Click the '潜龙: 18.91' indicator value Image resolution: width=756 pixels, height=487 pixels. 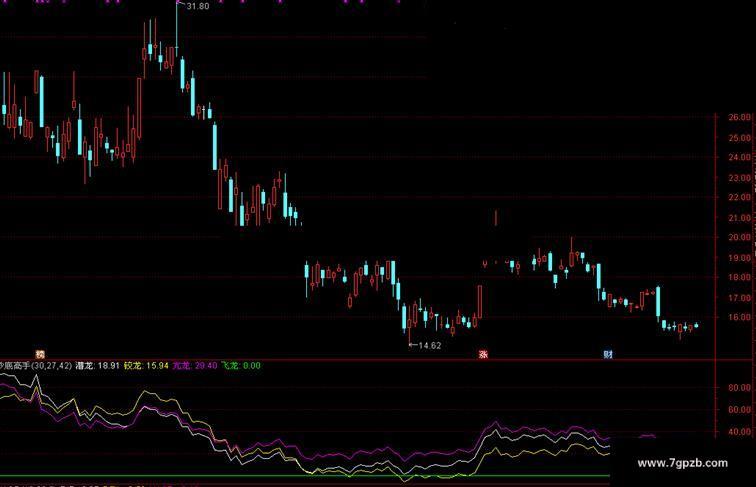(x=98, y=365)
